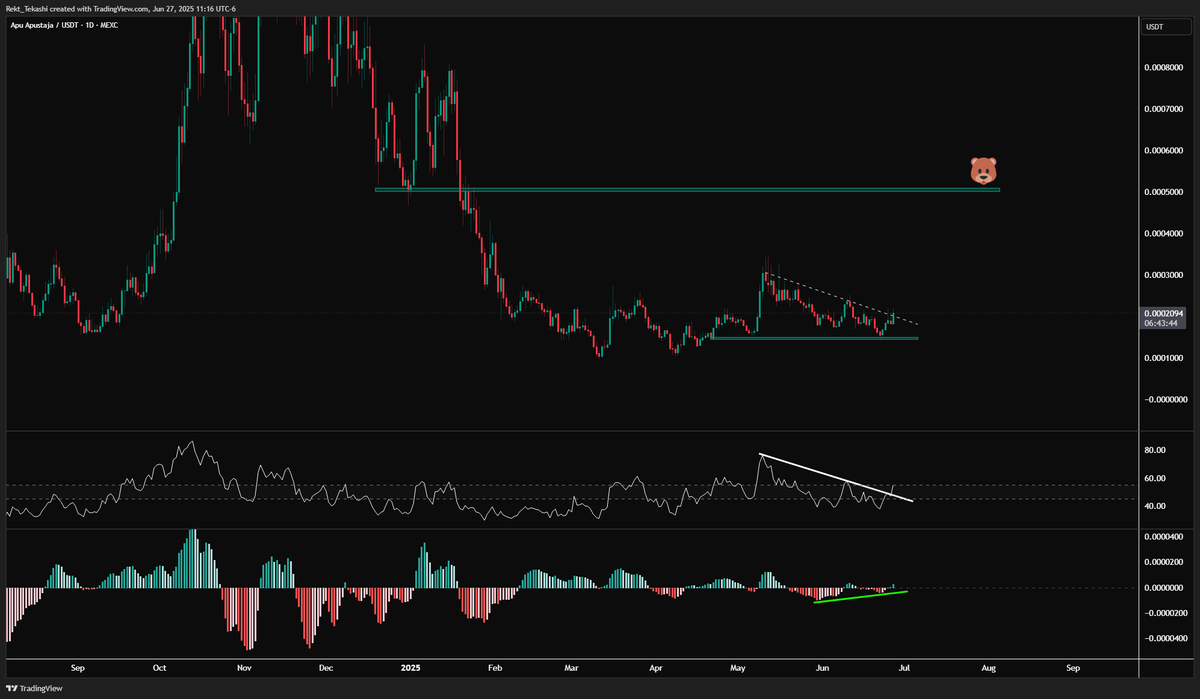Select the 2025 label on the time axis
This screenshot has height=699, width=1200.
(x=408, y=667)
